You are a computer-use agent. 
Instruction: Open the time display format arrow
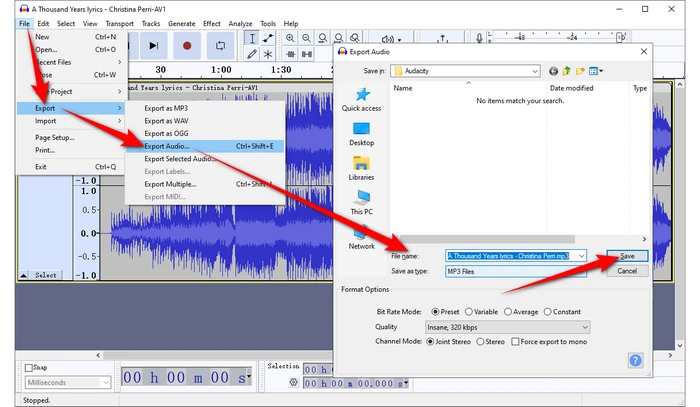click(x=249, y=378)
